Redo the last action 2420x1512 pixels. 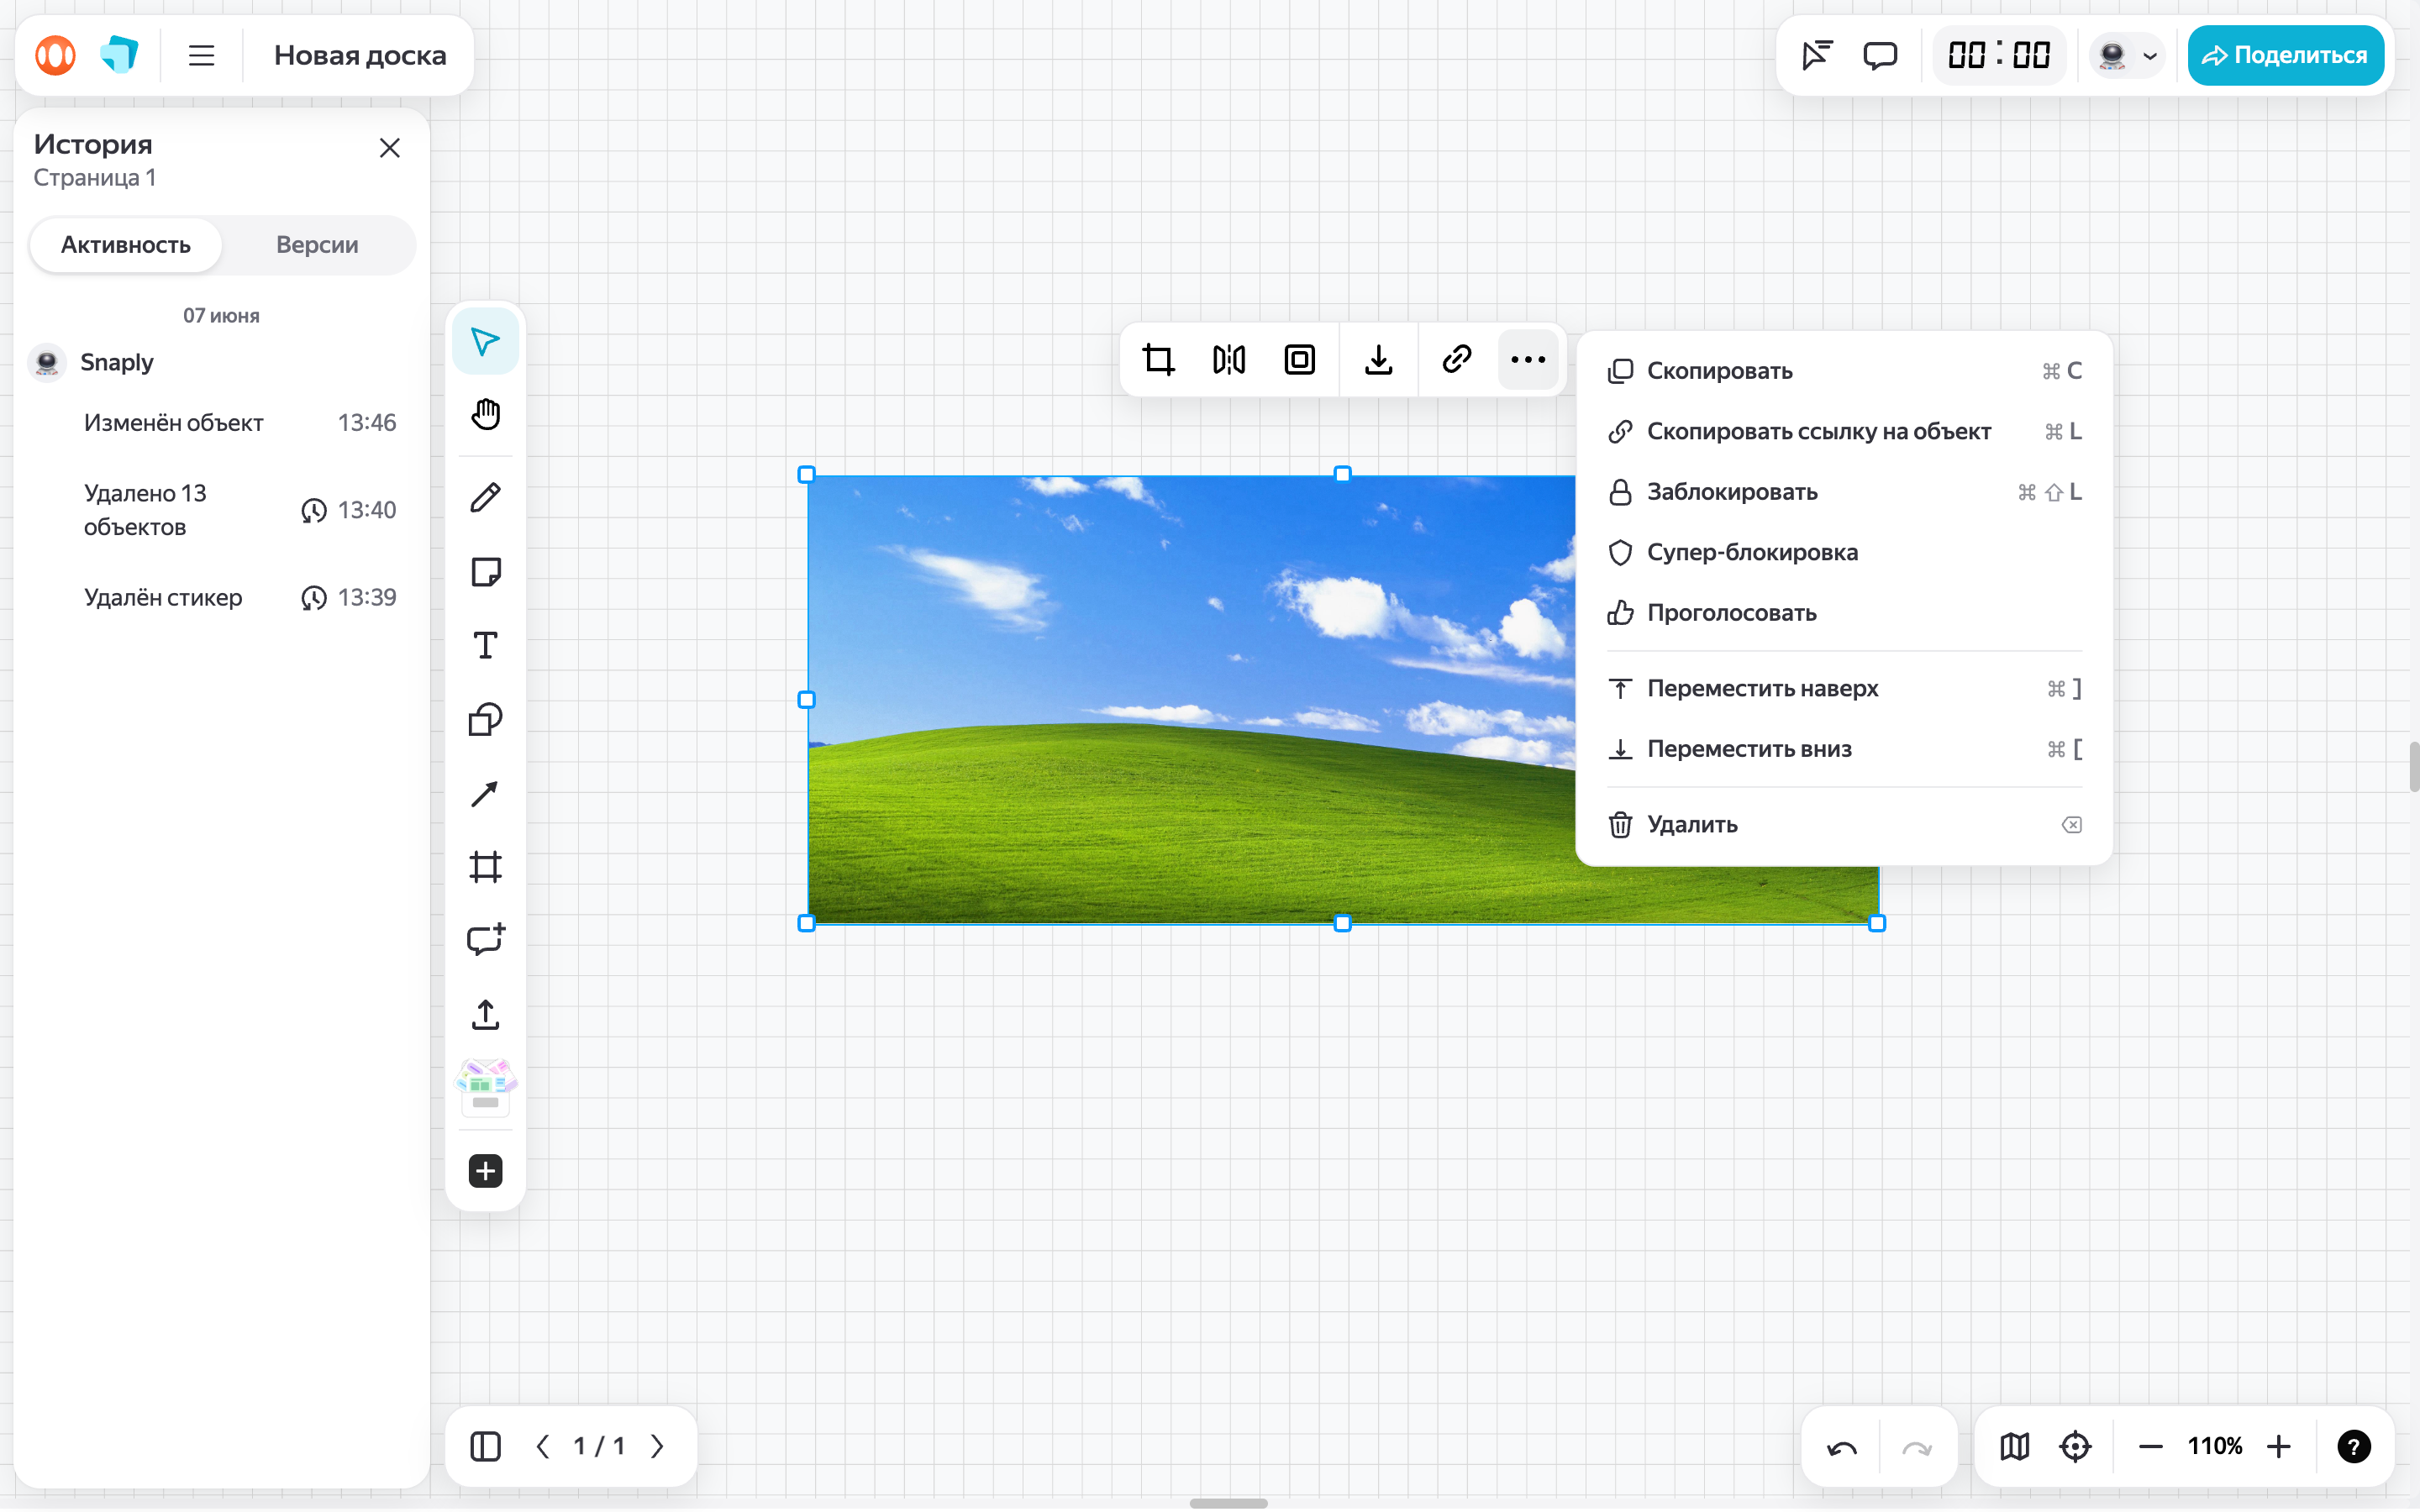1917,1447
